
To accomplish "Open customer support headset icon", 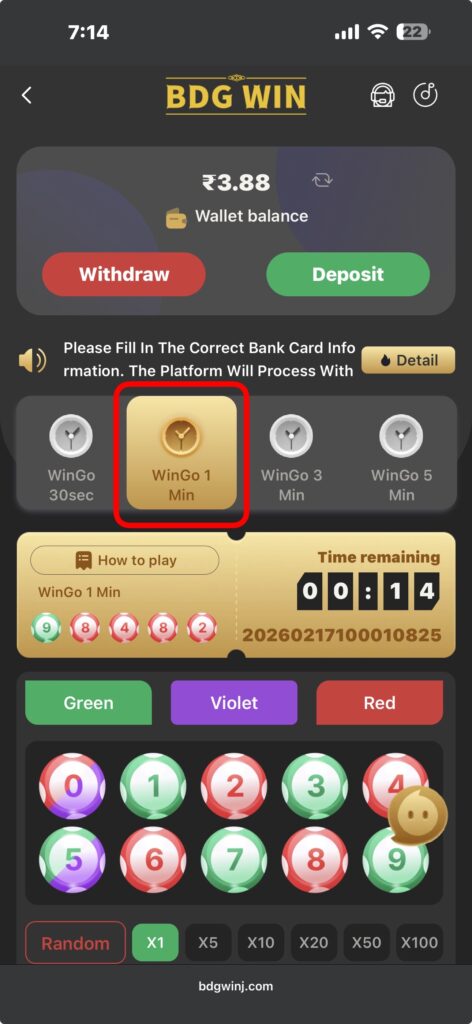I will point(383,95).
